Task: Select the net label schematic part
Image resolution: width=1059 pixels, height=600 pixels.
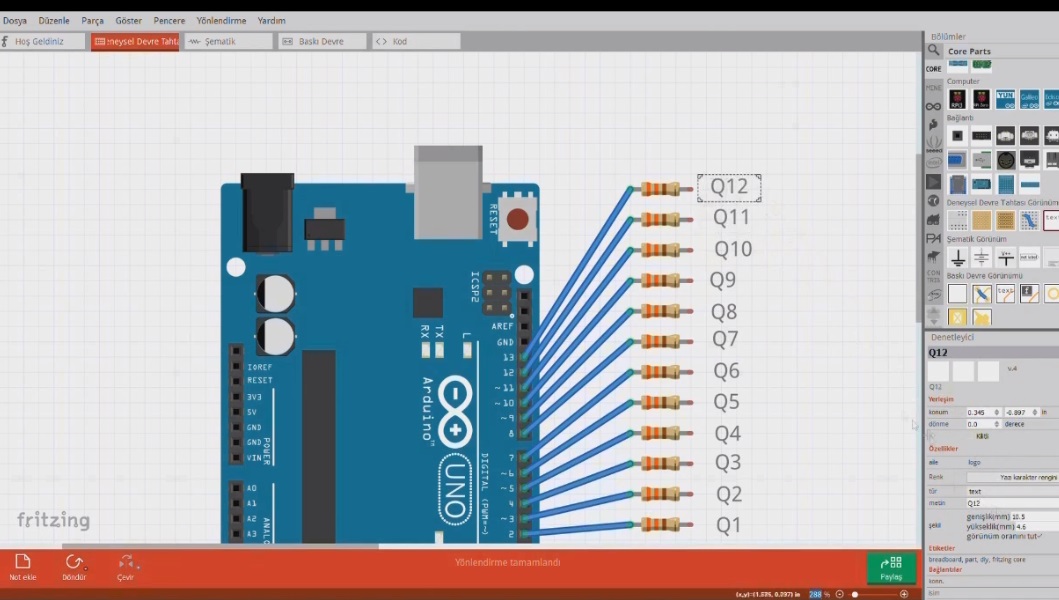Action: tap(1029, 257)
